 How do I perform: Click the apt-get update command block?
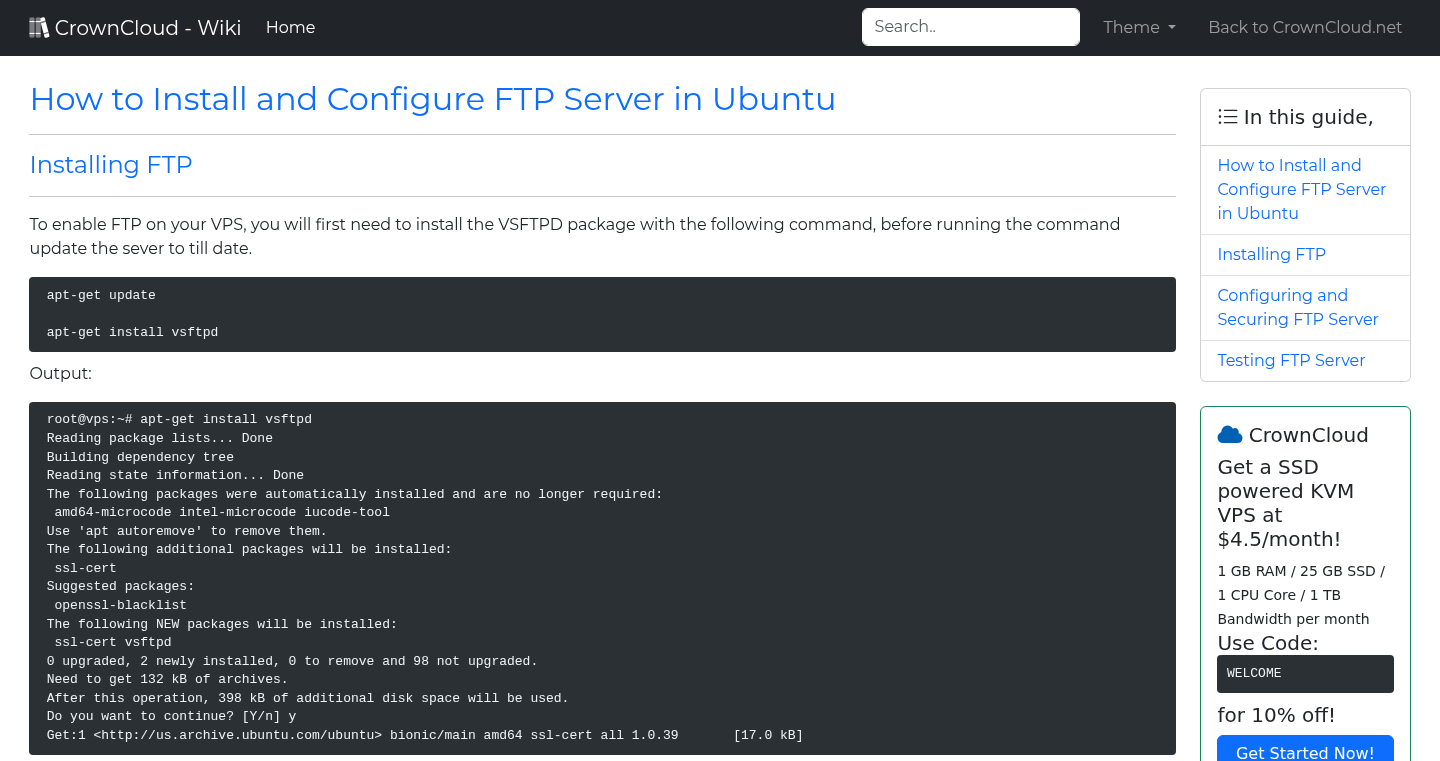tap(600, 314)
